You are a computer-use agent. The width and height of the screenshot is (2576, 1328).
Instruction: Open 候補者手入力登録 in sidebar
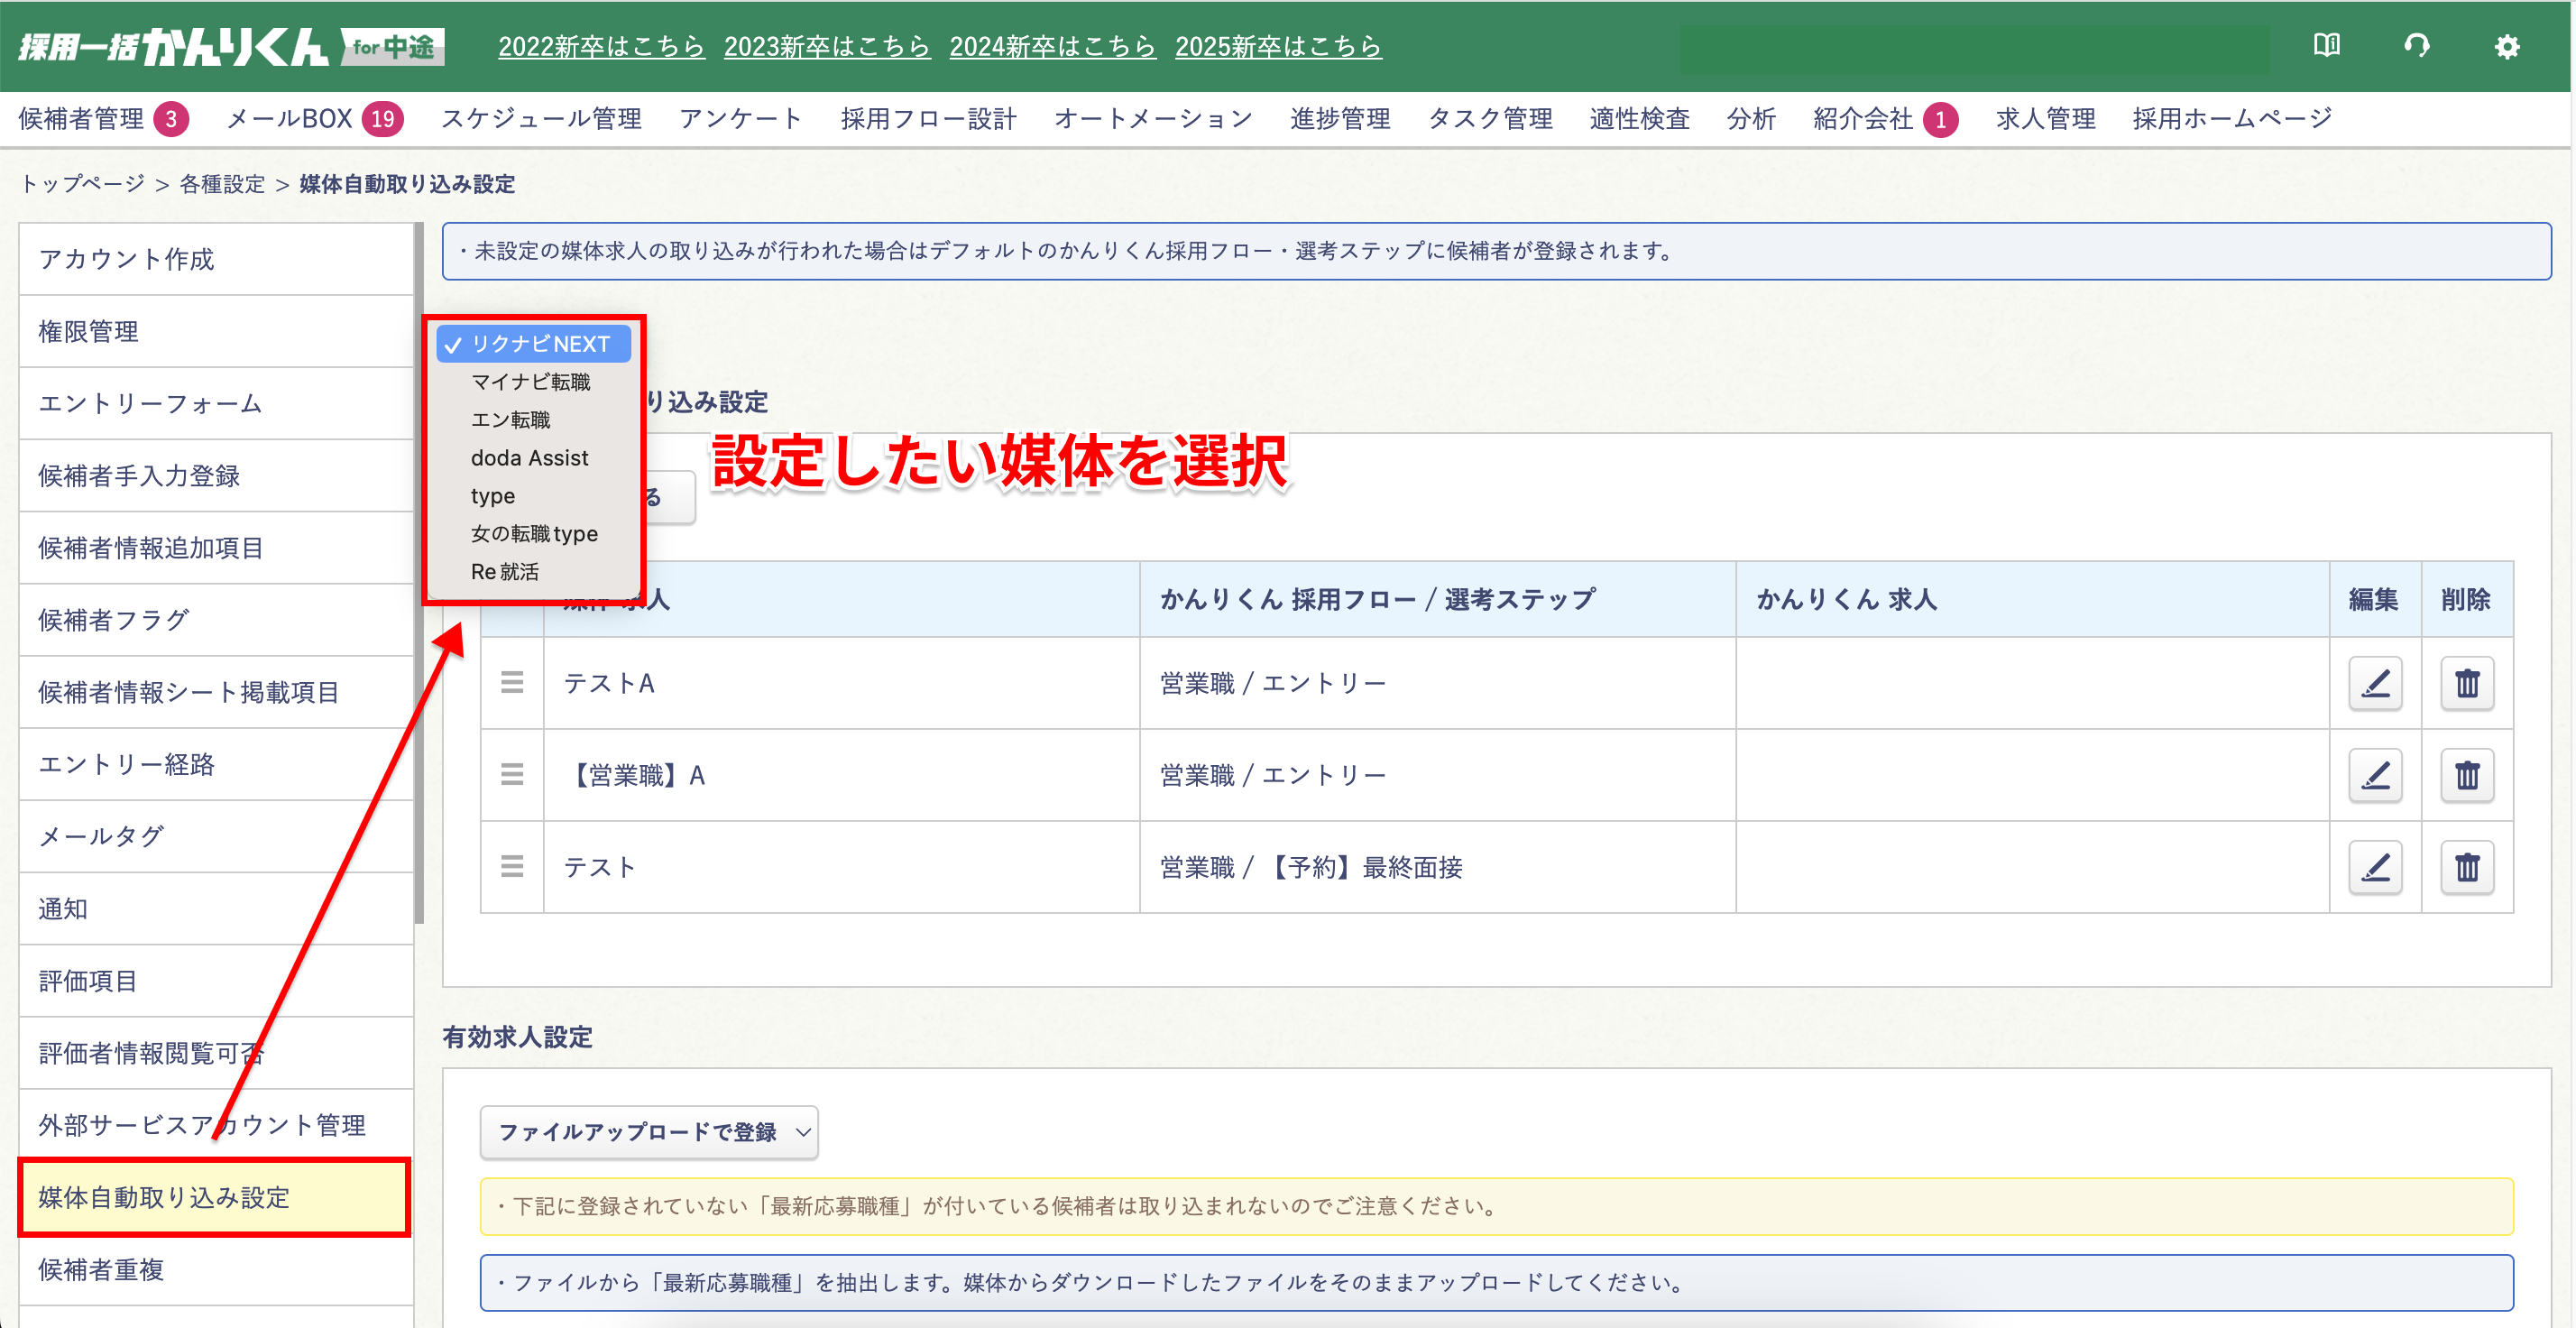pyautogui.click(x=216, y=476)
